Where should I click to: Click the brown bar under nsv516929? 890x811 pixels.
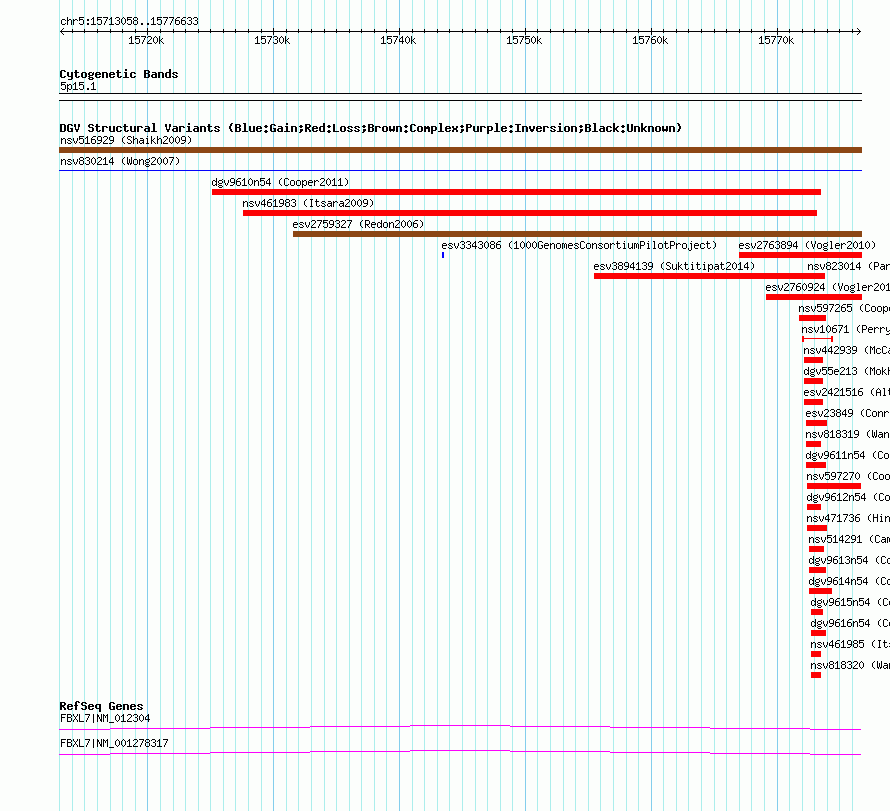point(460,150)
